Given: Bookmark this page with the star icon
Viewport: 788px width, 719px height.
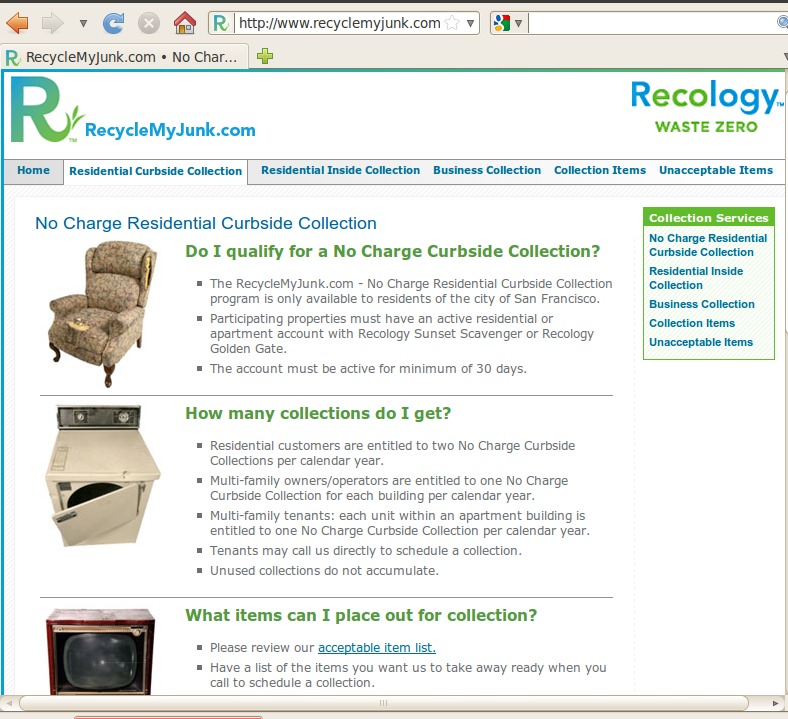Looking at the screenshot, I should pyautogui.click(x=452, y=22).
